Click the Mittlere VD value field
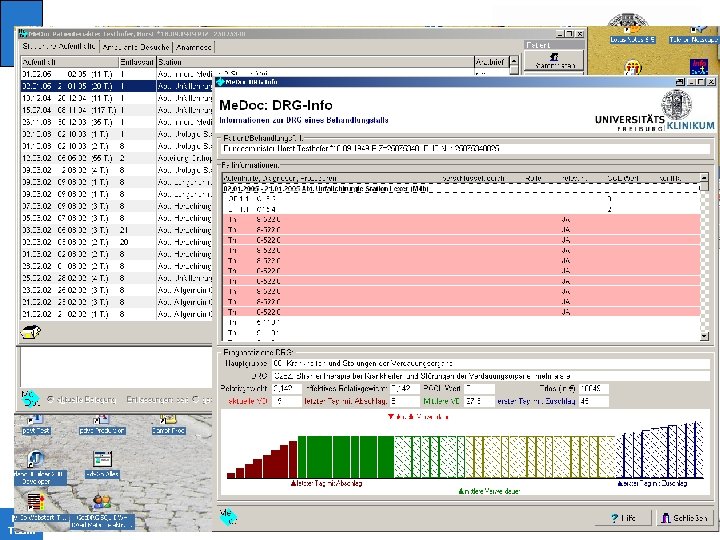The width and height of the screenshot is (720, 540). pos(479,401)
